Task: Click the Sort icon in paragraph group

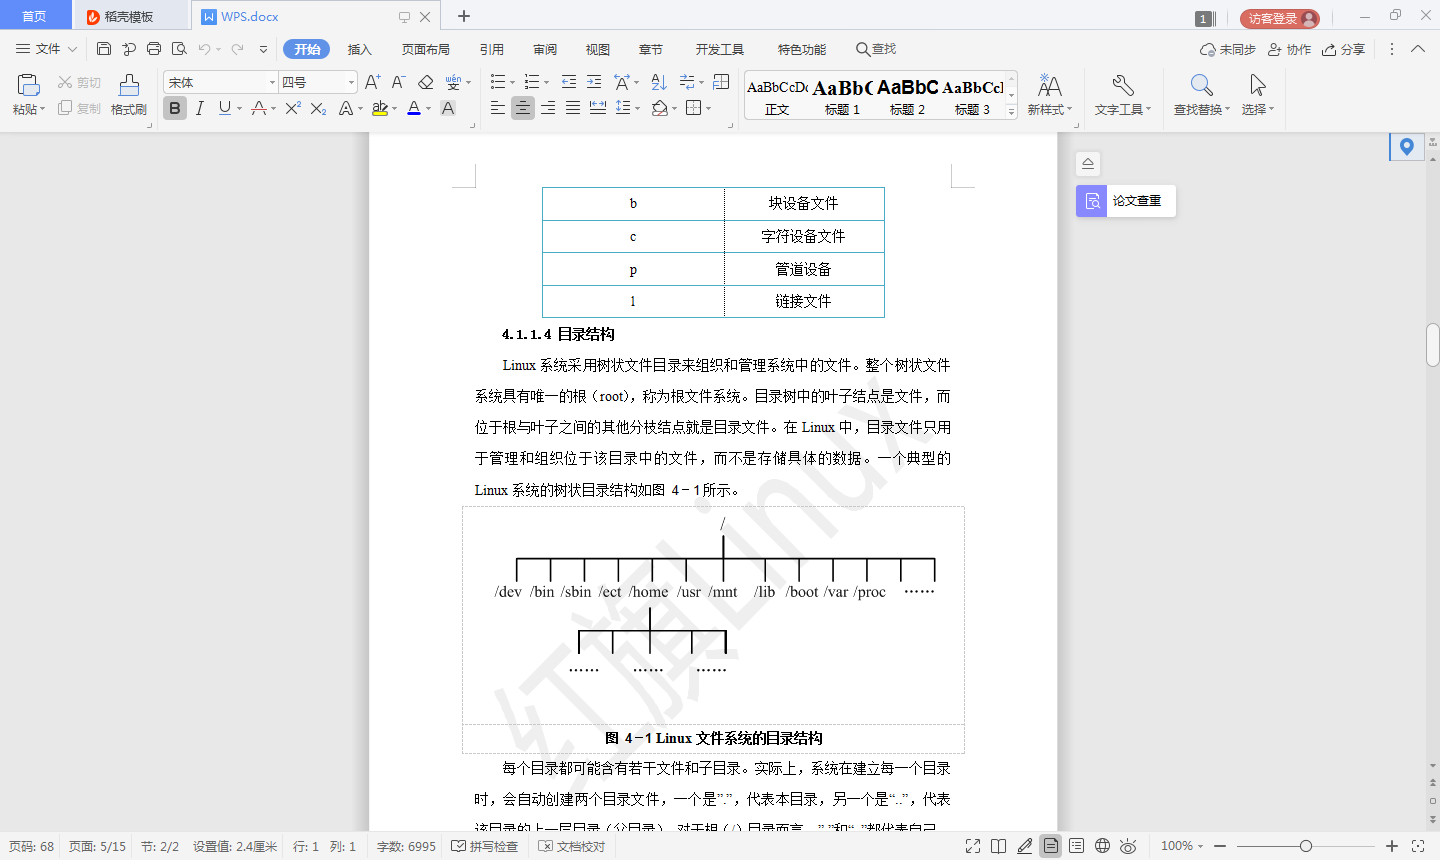Action: [x=658, y=82]
